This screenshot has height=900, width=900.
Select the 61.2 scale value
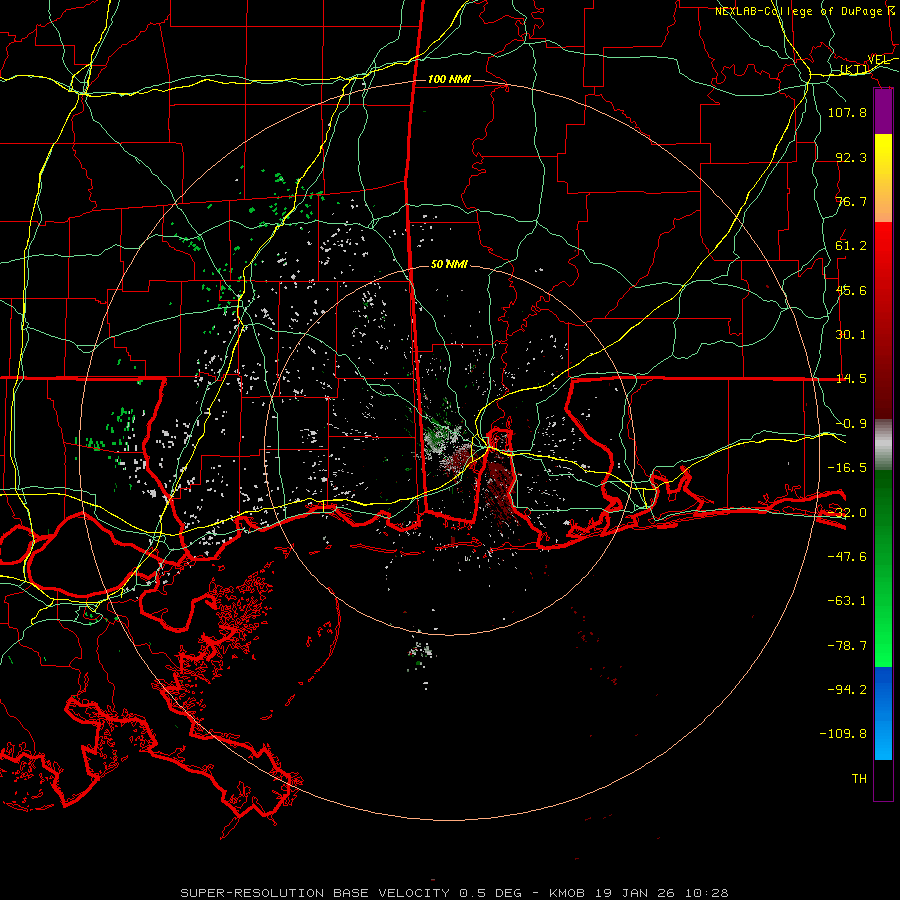click(x=851, y=246)
